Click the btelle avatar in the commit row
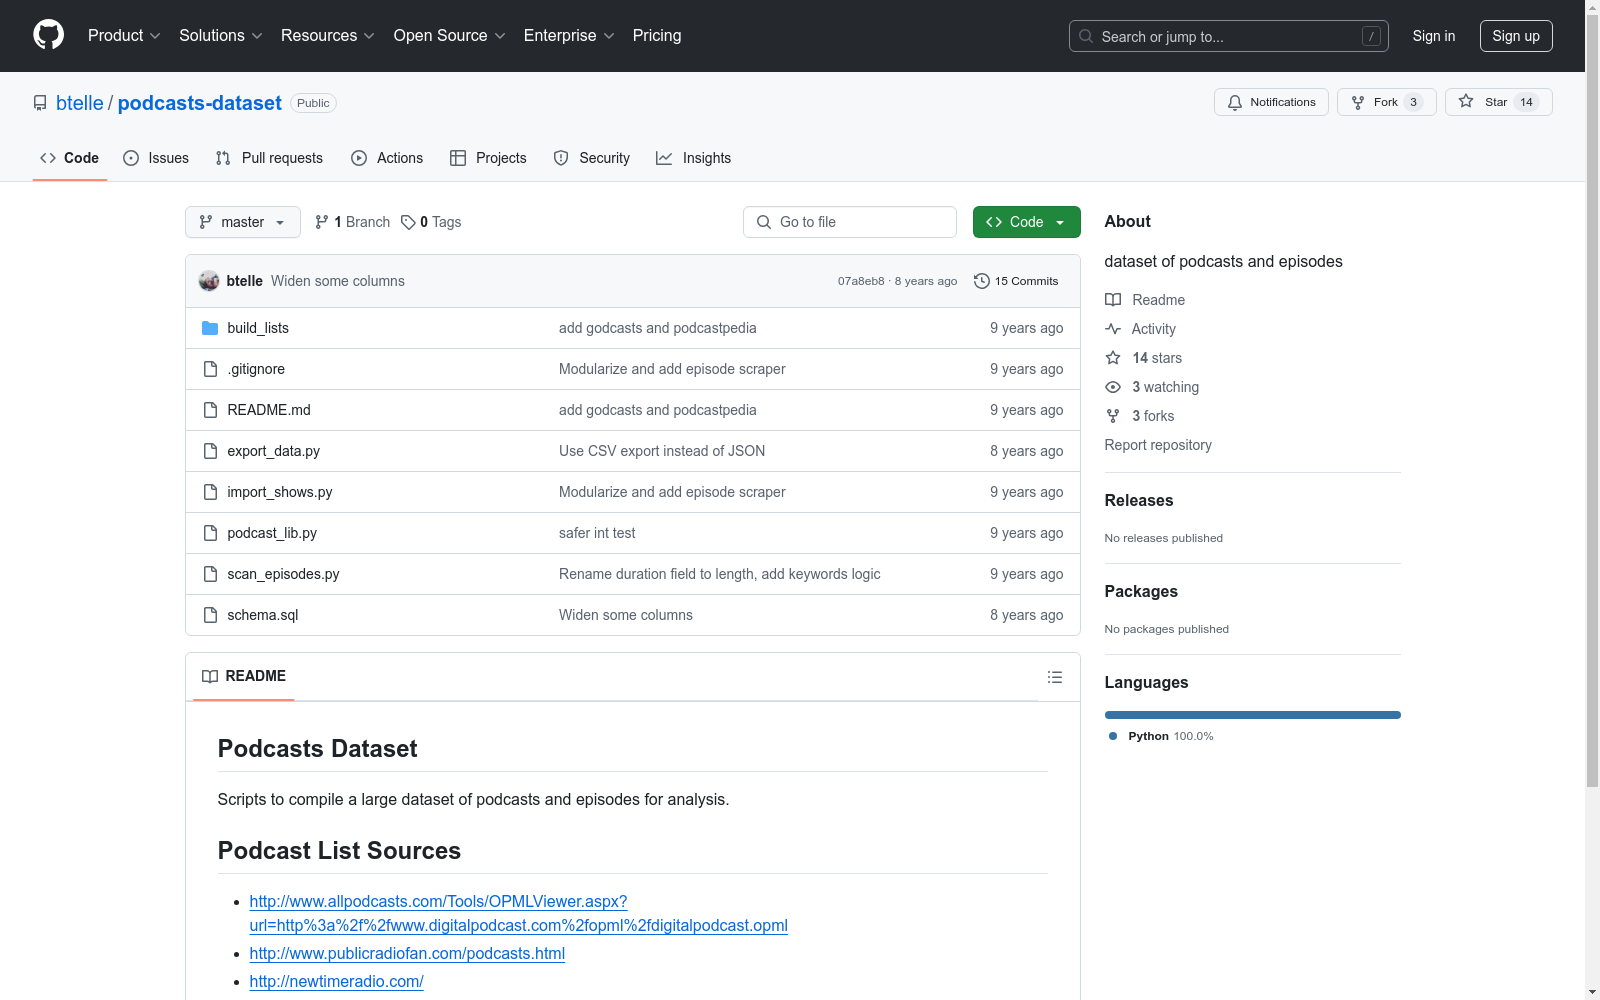 pos(209,281)
